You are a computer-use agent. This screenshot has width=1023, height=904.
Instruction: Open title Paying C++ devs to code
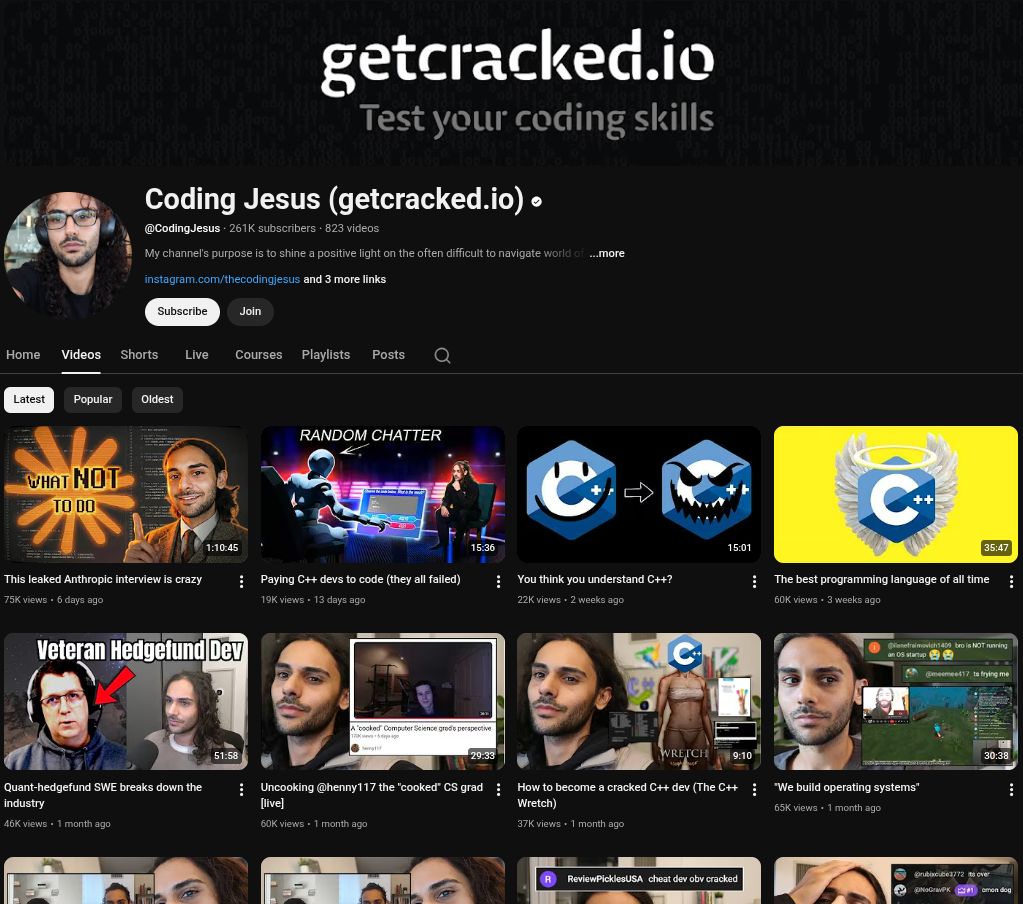(360, 579)
